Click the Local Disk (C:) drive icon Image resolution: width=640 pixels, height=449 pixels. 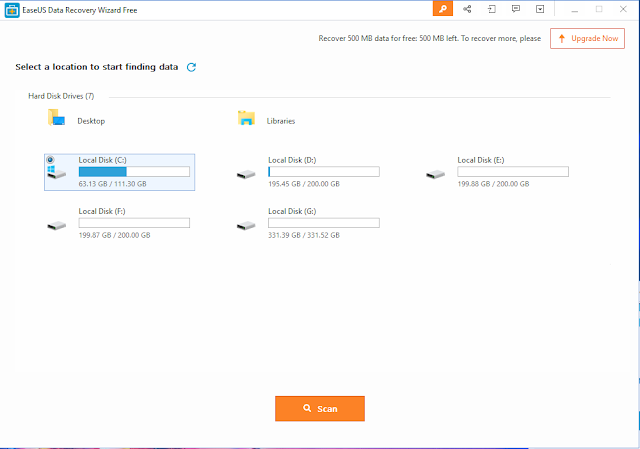[56, 172]
